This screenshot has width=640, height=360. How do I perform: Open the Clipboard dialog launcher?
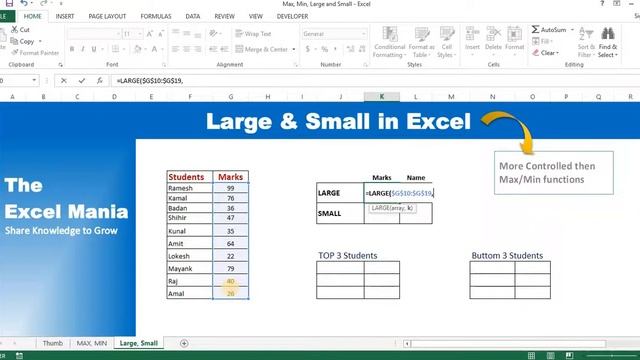point(60,64)
